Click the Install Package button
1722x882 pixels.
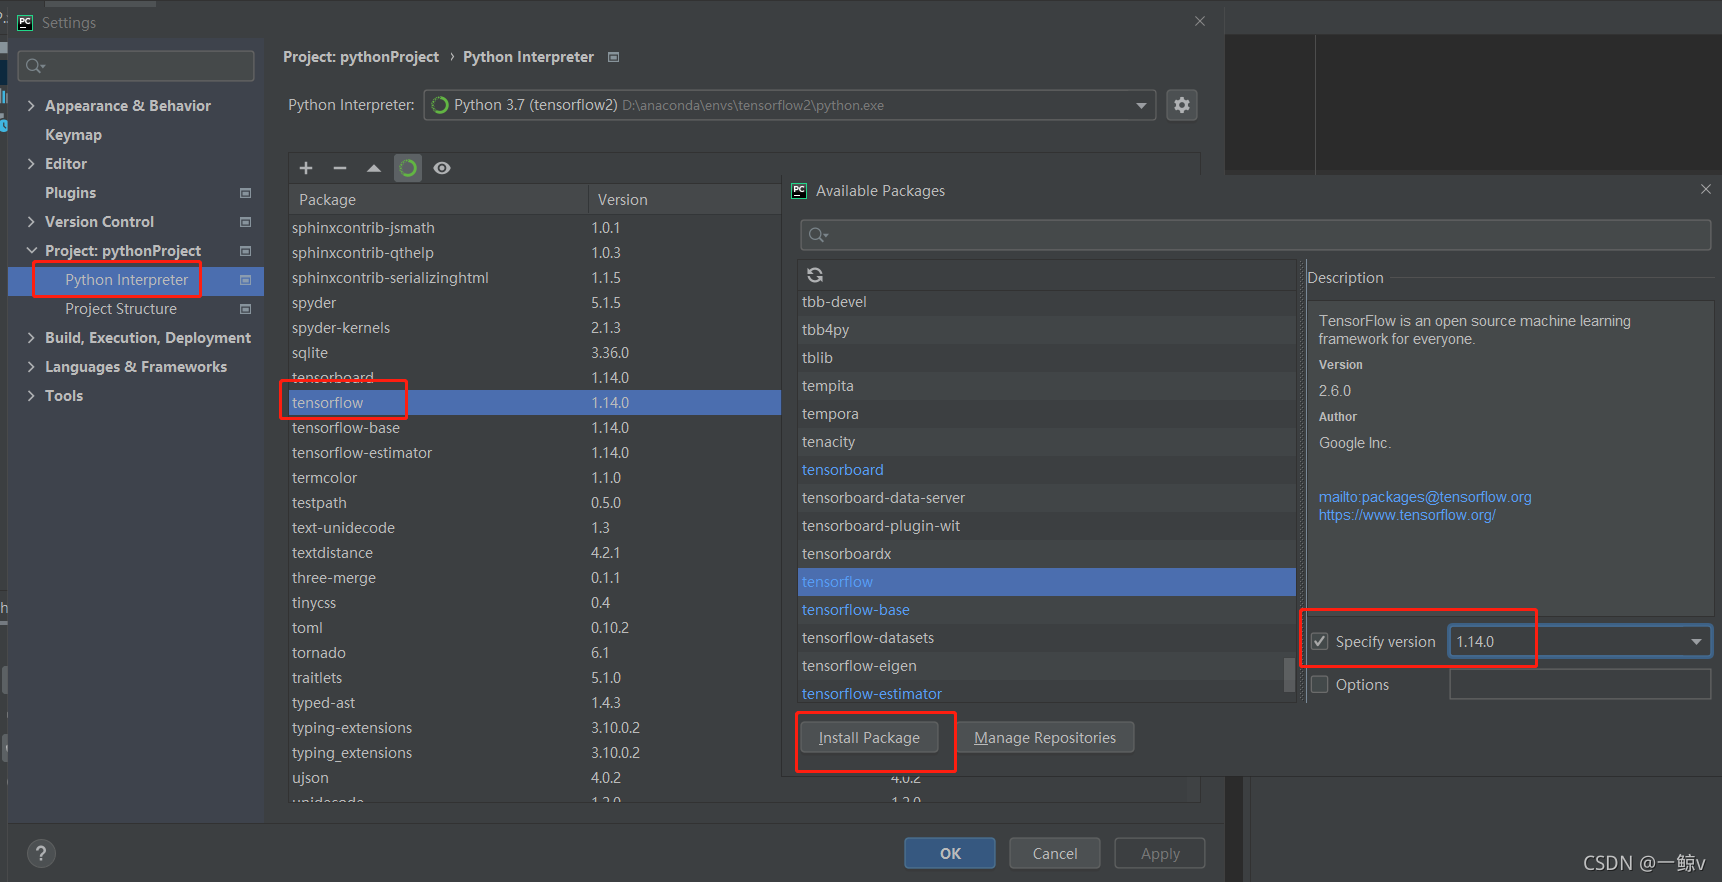869,738
